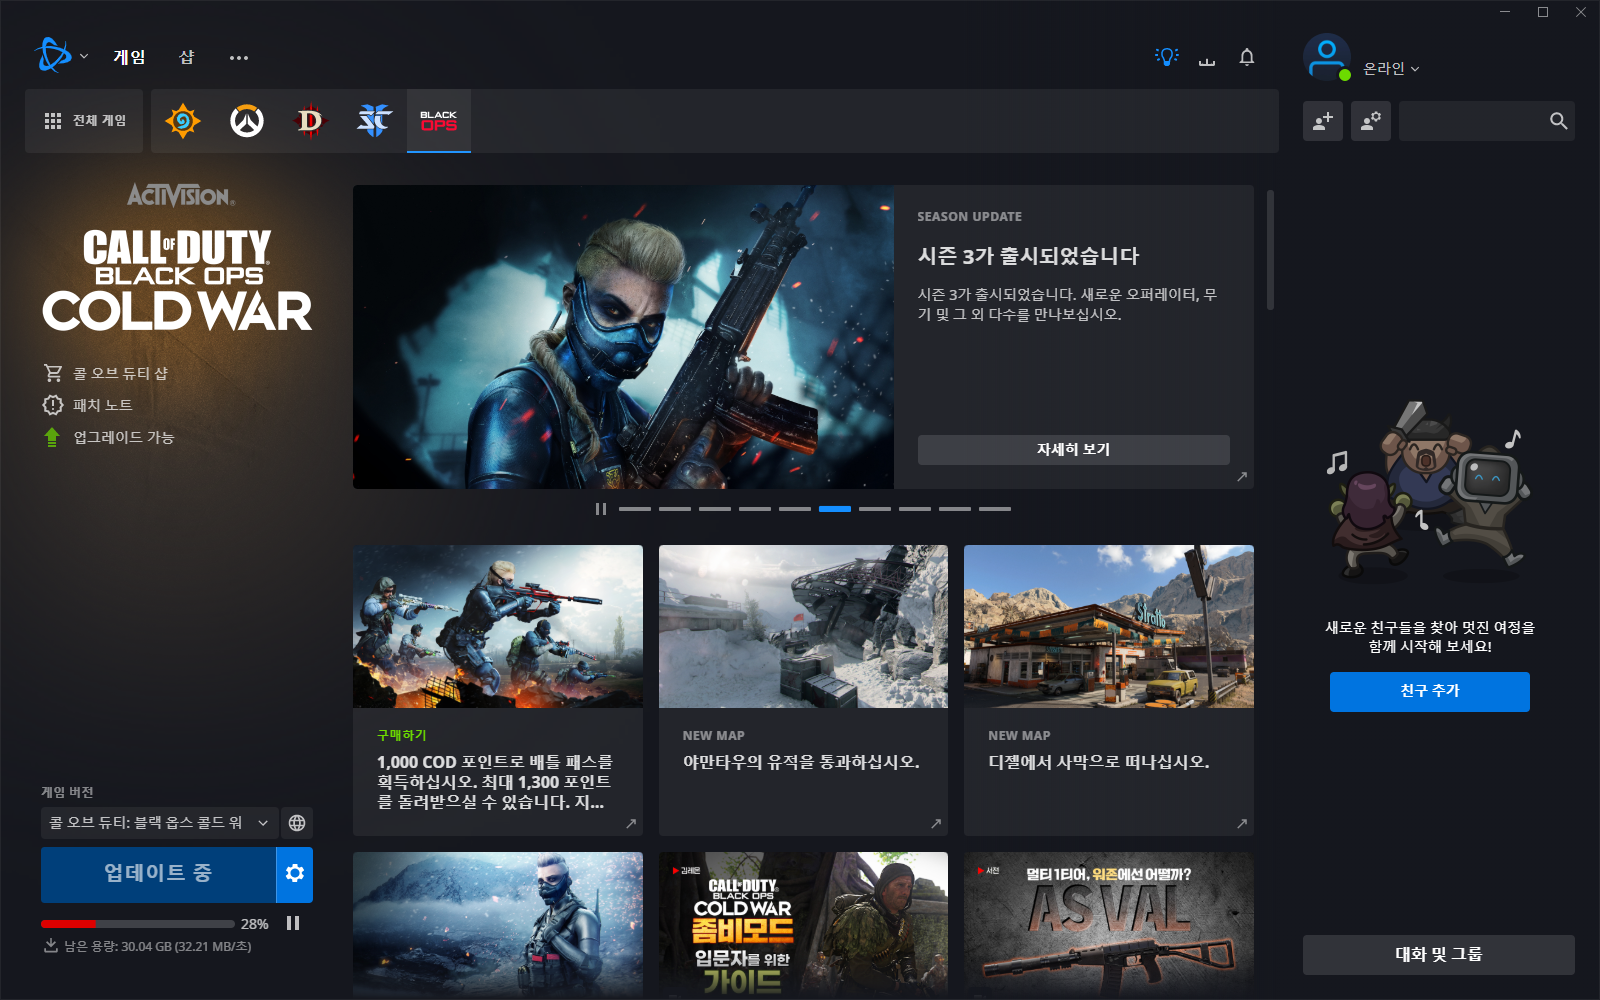The image size is (1600, 1000).
Task: Open the downloads tray icon
Action: (x=1207, y=60)
